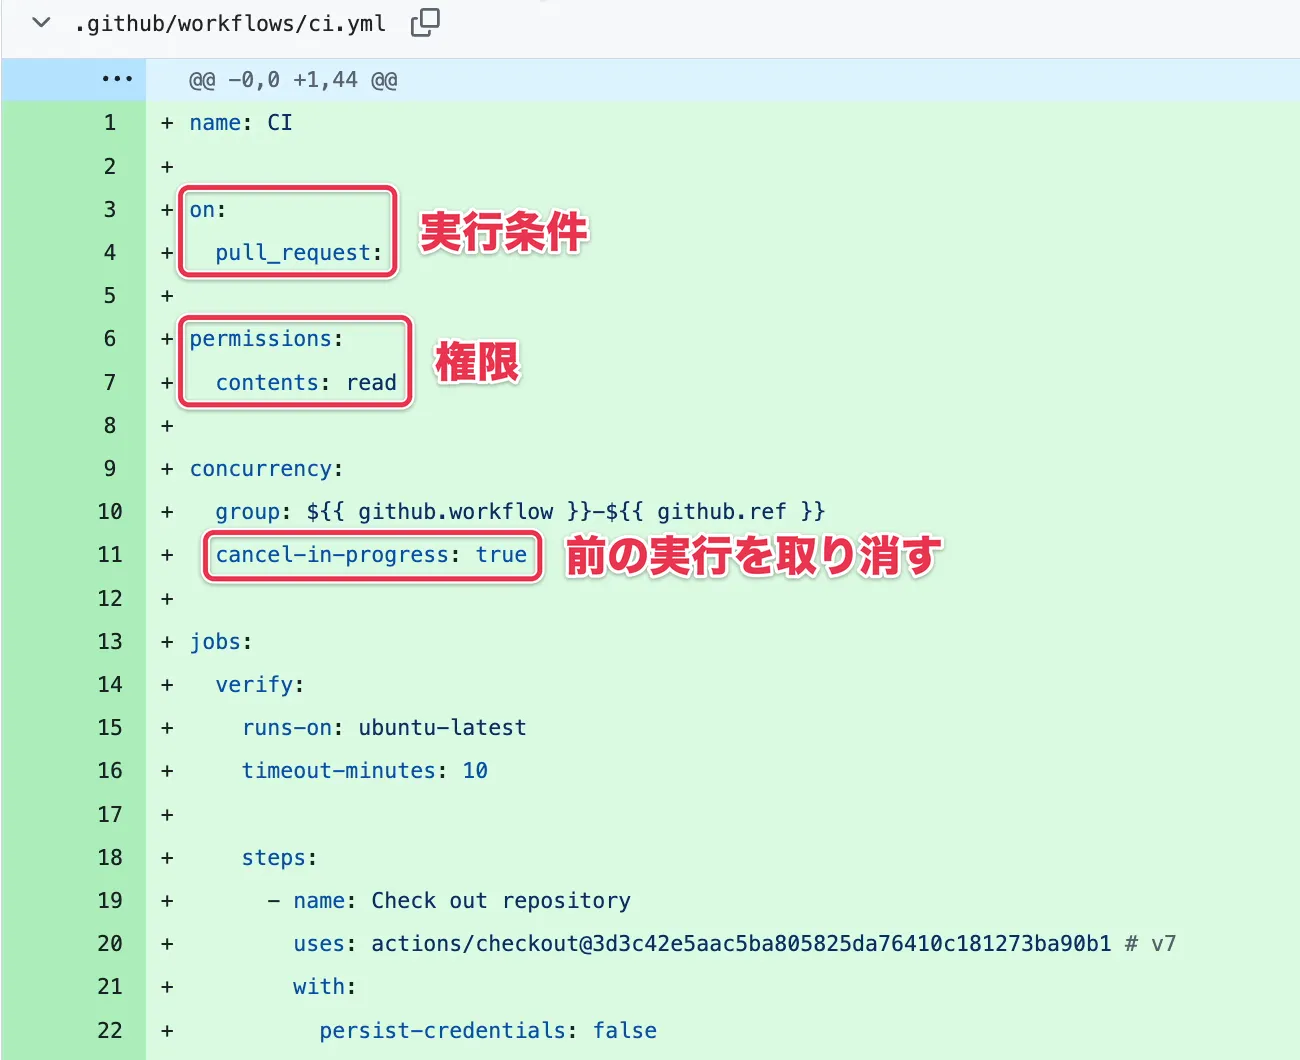Click '- name: Check out repository' line

449,901
